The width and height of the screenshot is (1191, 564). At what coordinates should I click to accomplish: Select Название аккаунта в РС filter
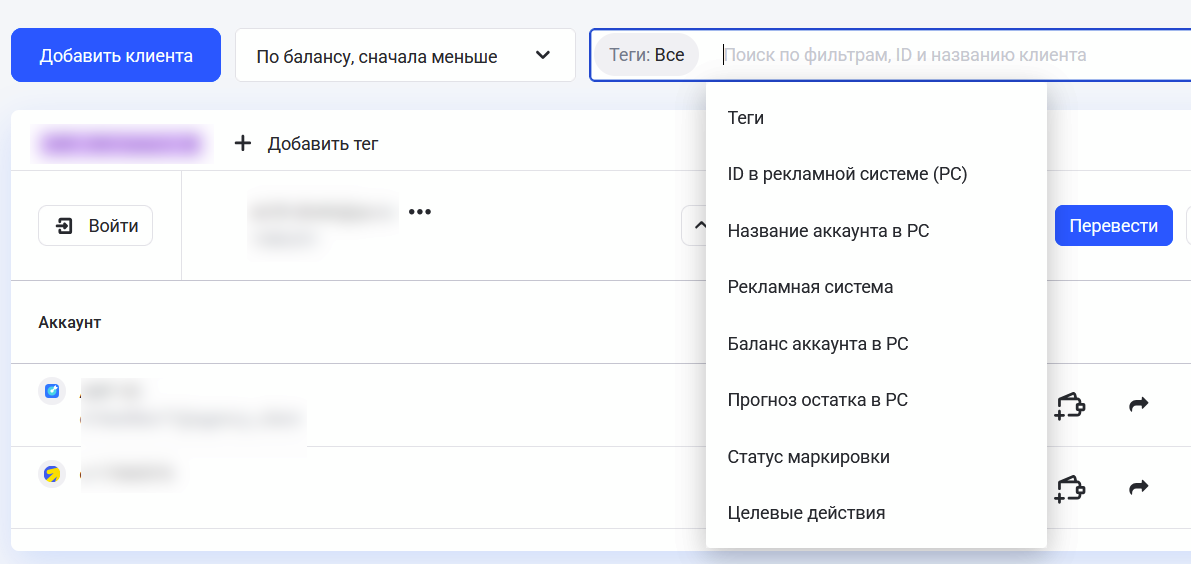[x=876, y=231]
